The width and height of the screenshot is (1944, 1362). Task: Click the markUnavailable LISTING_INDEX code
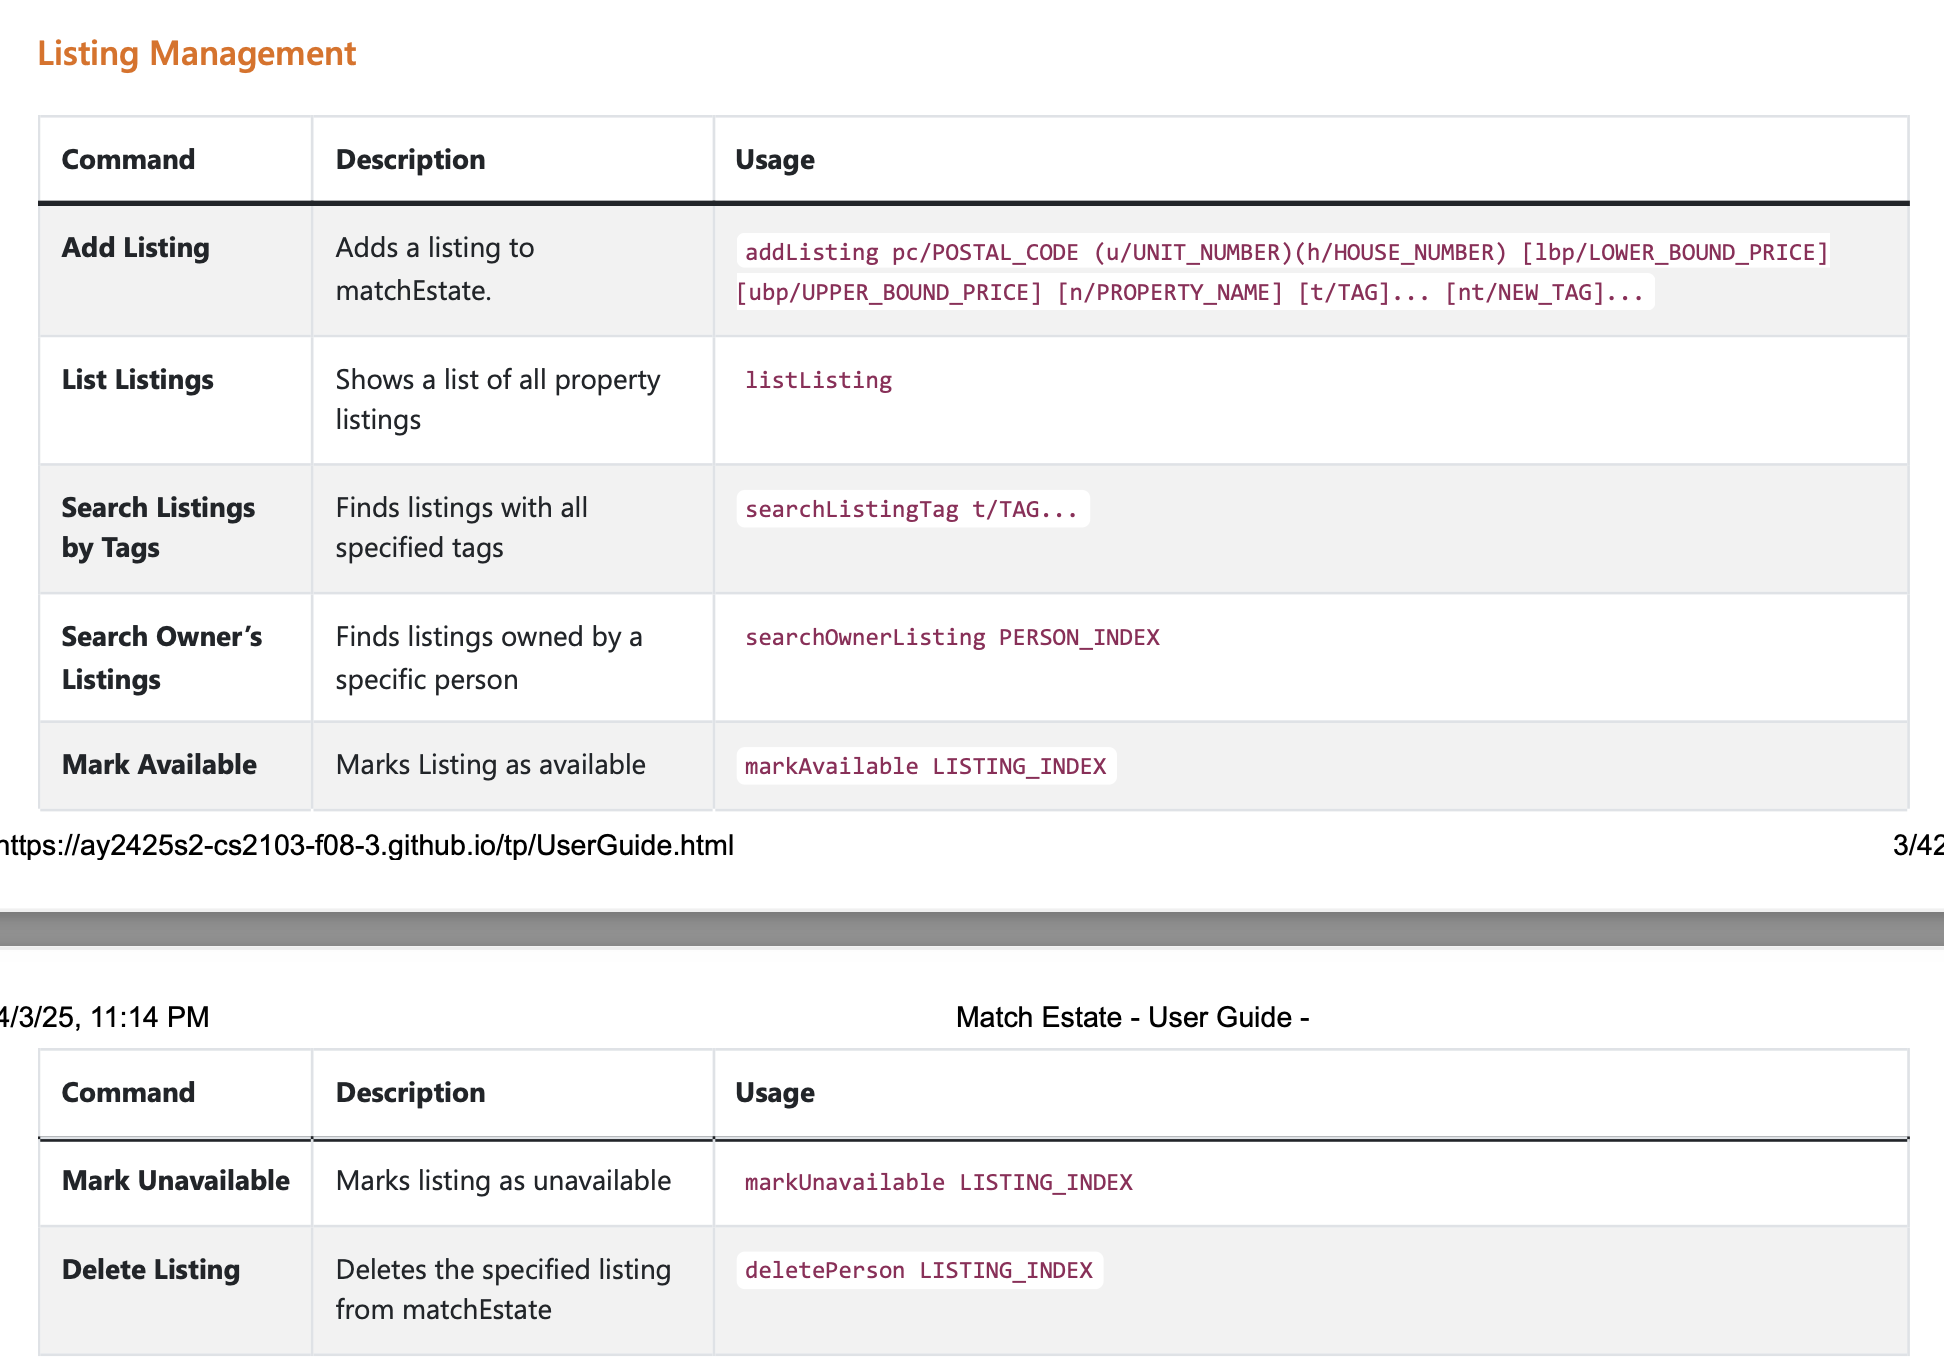tap(938, 1182)
